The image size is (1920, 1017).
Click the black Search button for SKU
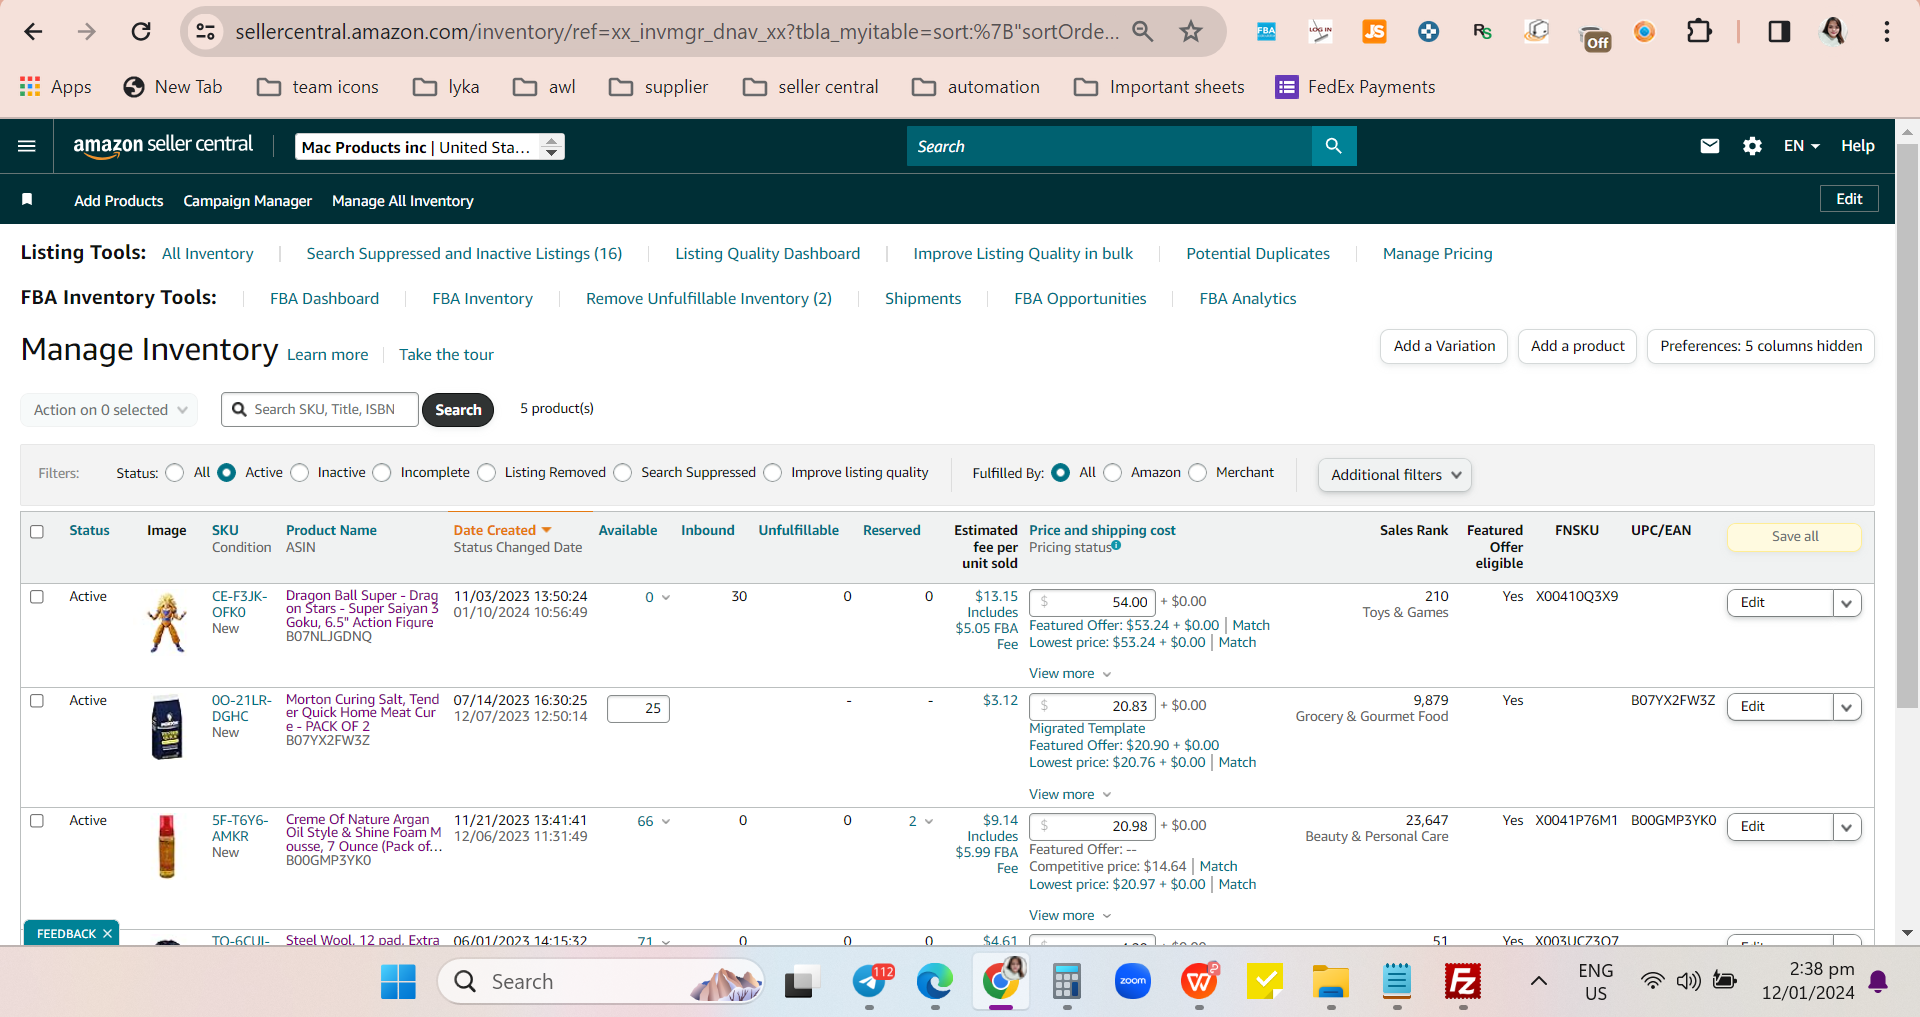(458, 410)
